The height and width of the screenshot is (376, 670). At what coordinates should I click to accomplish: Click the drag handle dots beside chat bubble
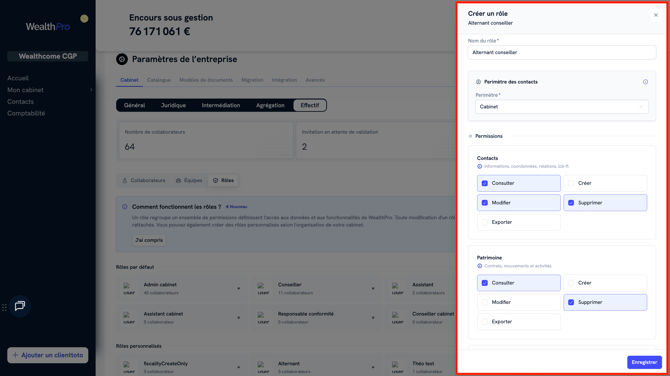[x=4, y=307]
